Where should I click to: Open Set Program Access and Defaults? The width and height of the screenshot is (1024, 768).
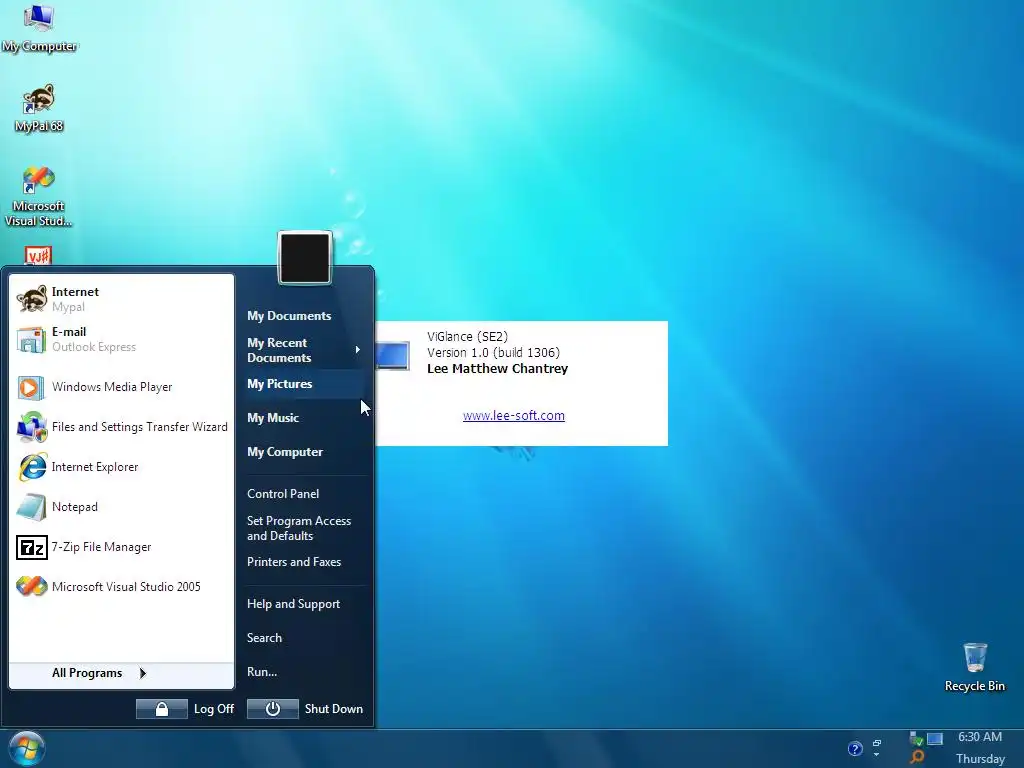click(303, 528)
